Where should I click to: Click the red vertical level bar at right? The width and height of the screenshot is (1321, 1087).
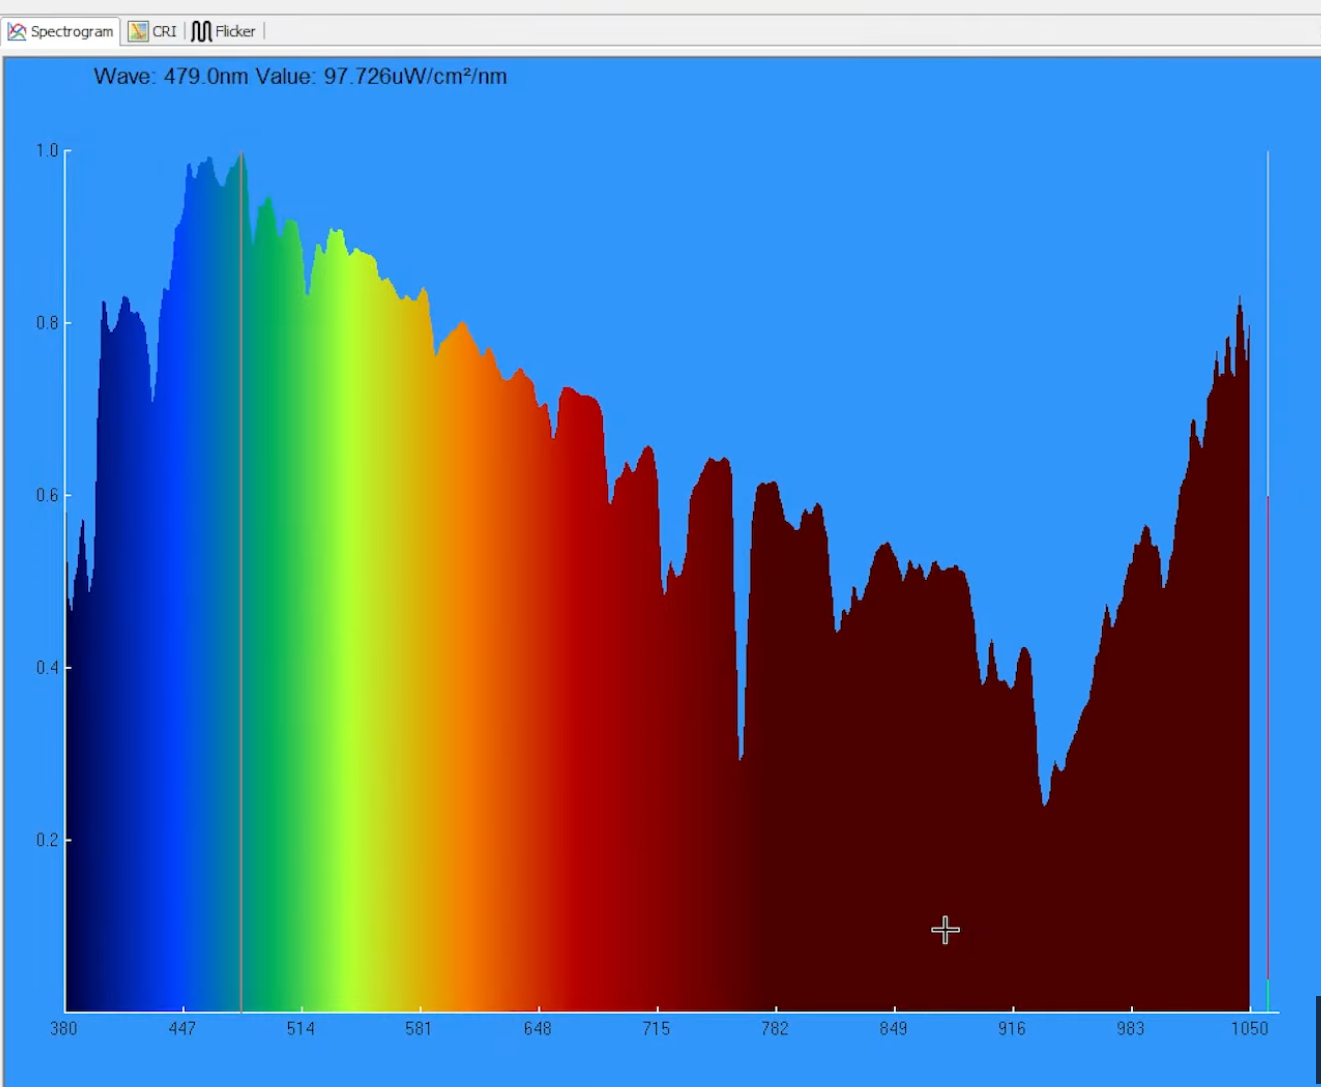click(1268, 737)
